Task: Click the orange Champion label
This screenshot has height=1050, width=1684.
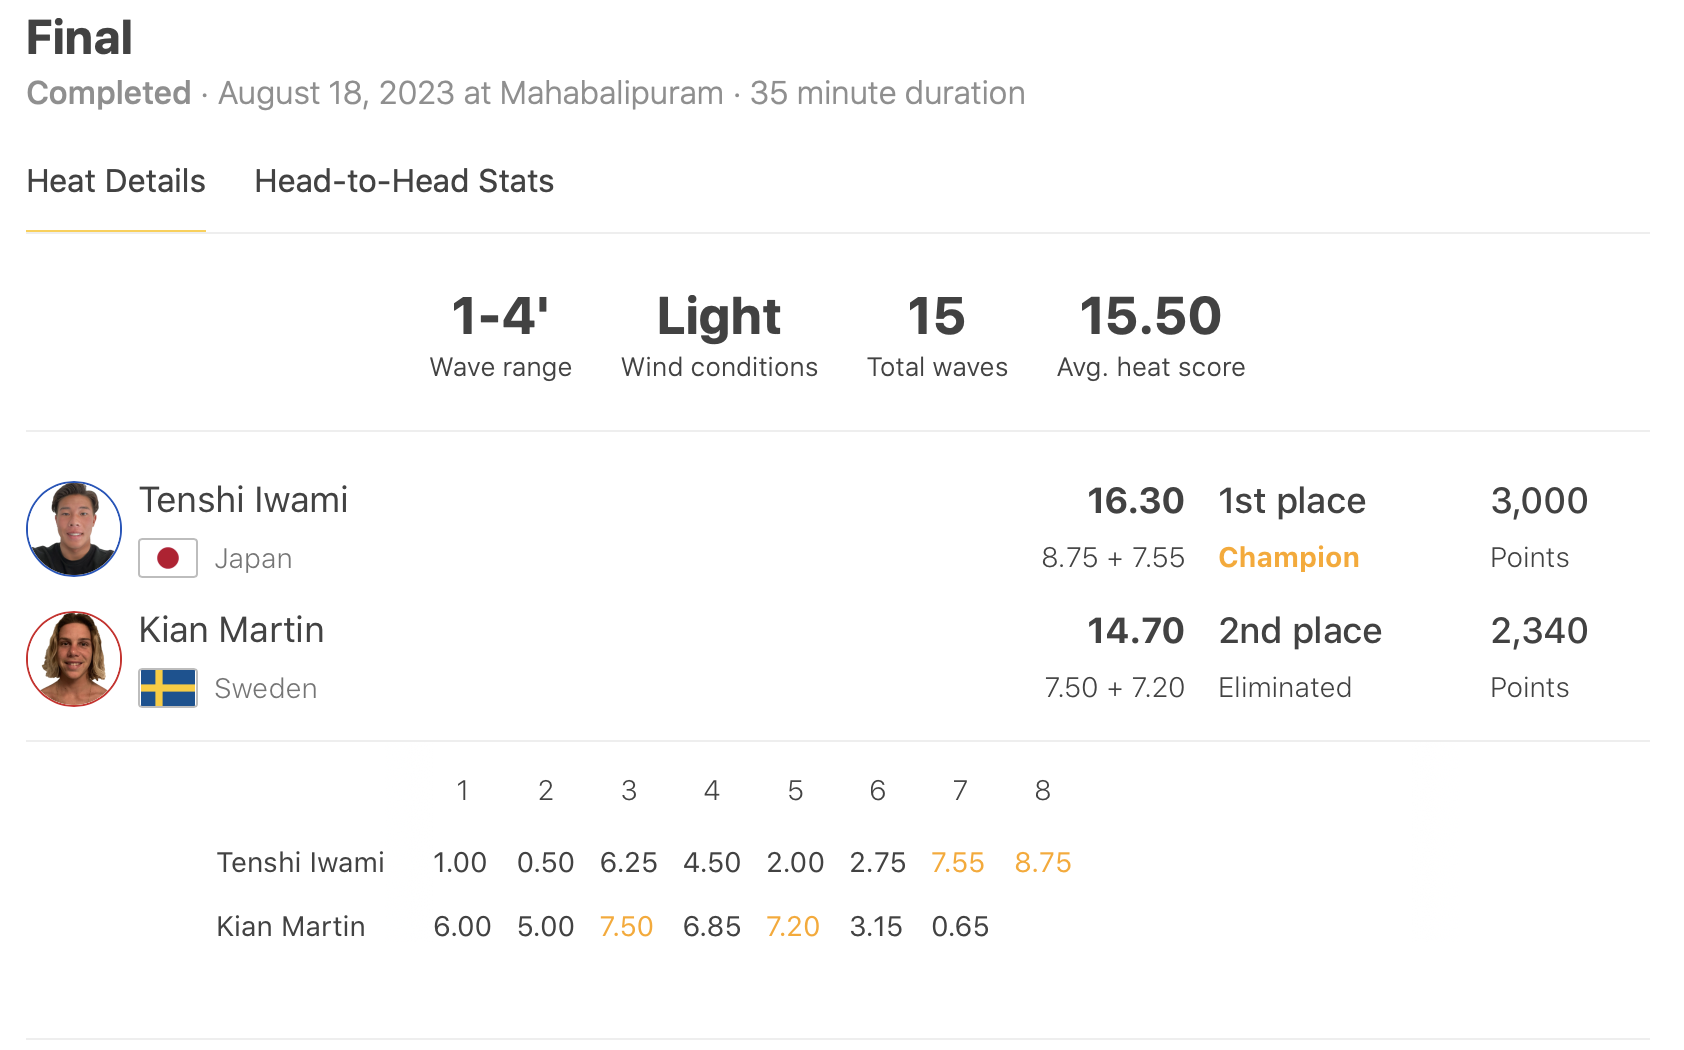Action: coord(1288,557)
